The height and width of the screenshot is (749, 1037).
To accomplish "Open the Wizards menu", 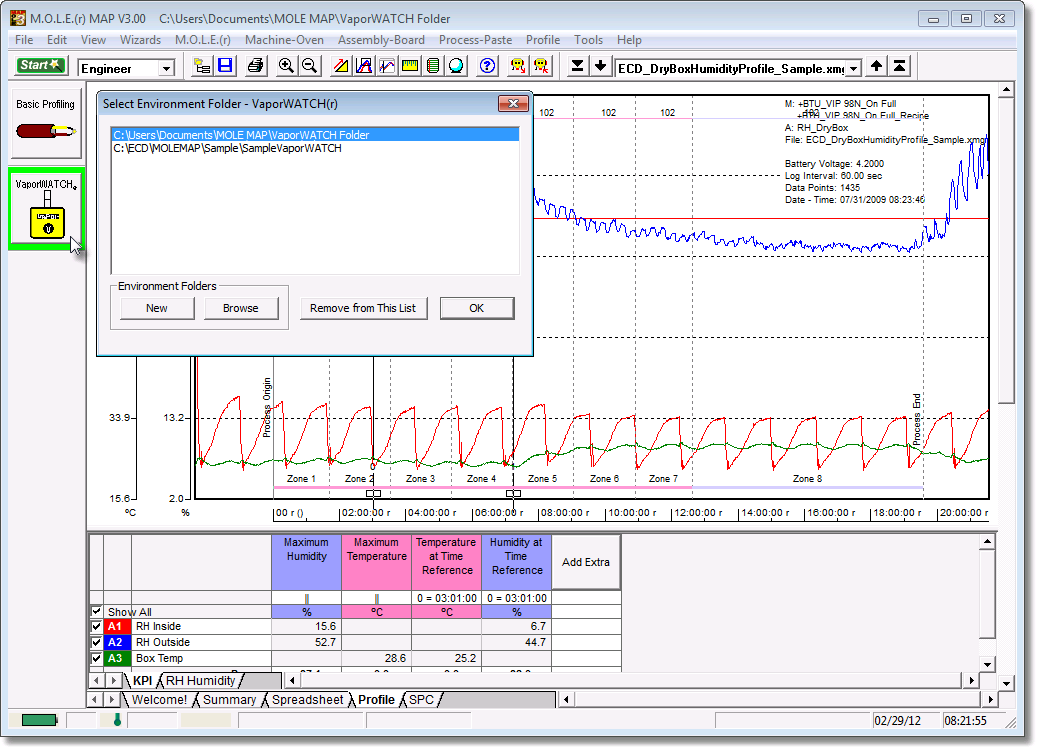I will [140, 40].
